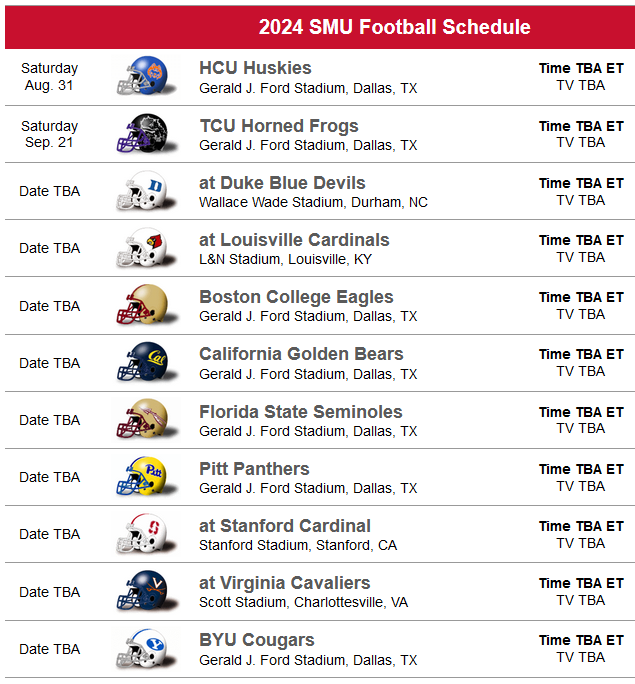Select the Florida State Seminoles link
This screenshot has width=635, height=684.
point(300,412)
